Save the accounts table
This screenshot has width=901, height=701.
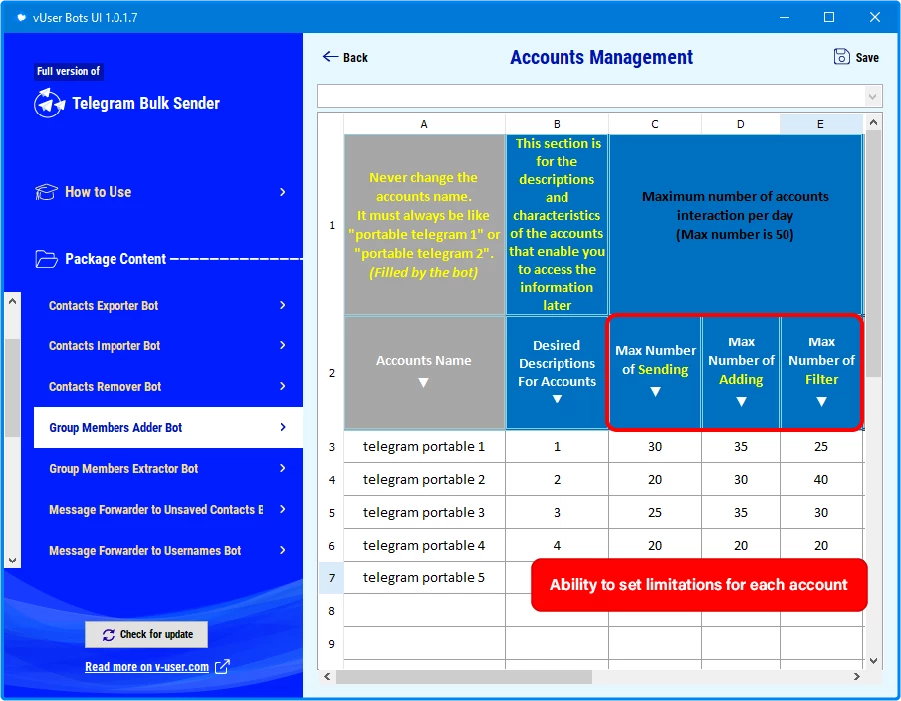coord(856,57)
